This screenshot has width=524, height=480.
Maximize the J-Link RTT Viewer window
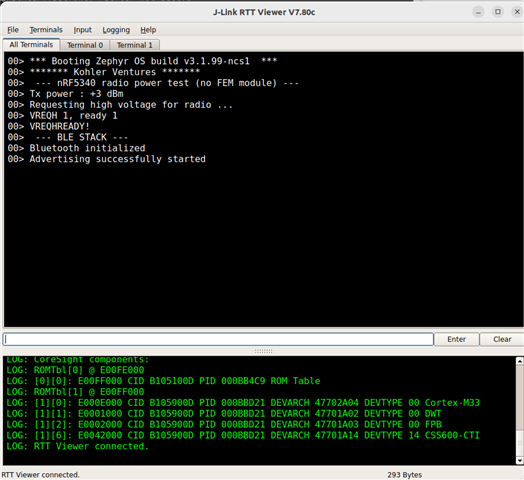point(498,12)
